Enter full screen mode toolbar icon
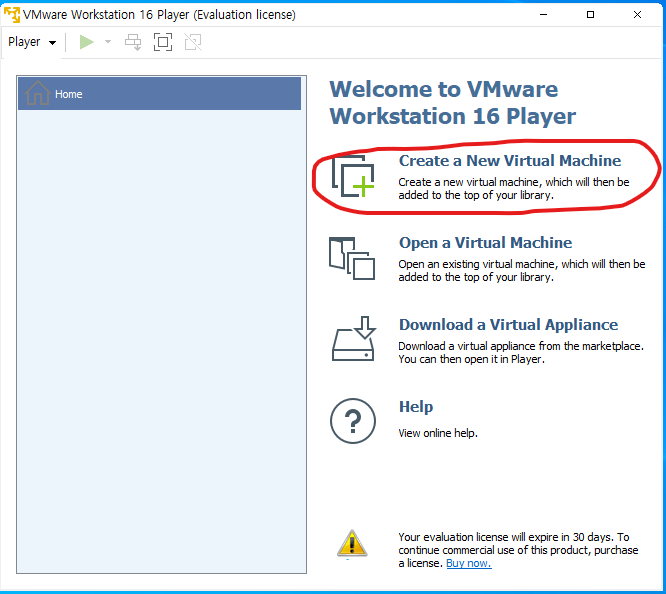This screenshot has width=666, height=594. click(x=163, y=42)
